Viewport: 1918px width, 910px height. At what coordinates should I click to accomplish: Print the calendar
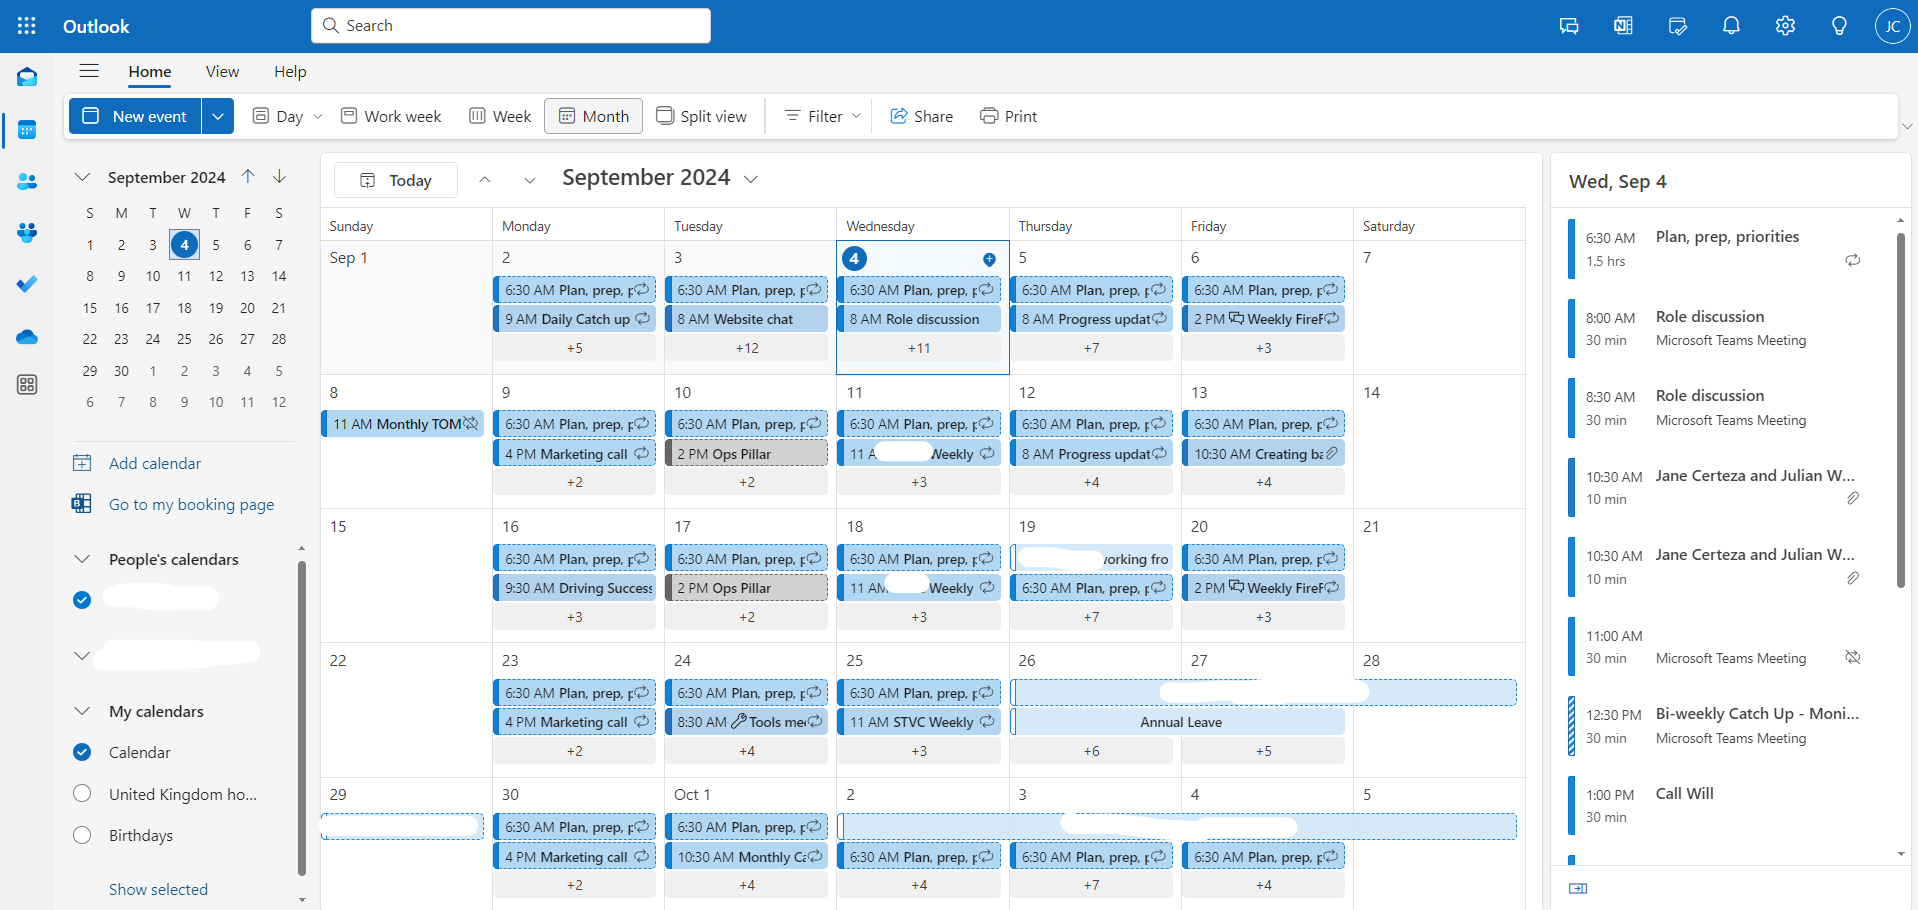coord(1008,116)
